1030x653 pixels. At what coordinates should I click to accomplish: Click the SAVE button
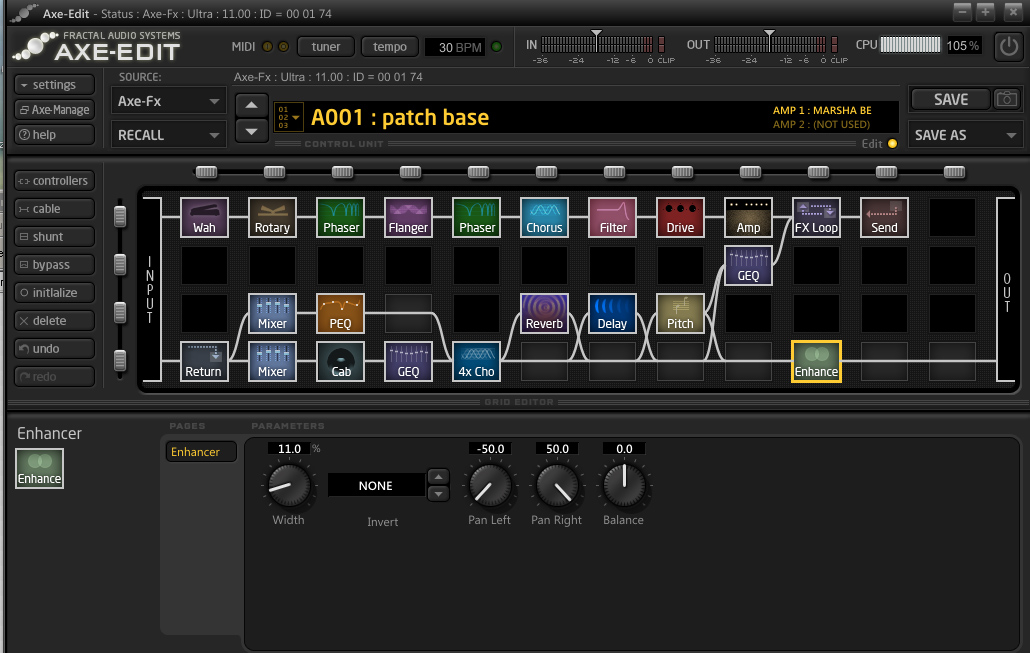point(950,99)
